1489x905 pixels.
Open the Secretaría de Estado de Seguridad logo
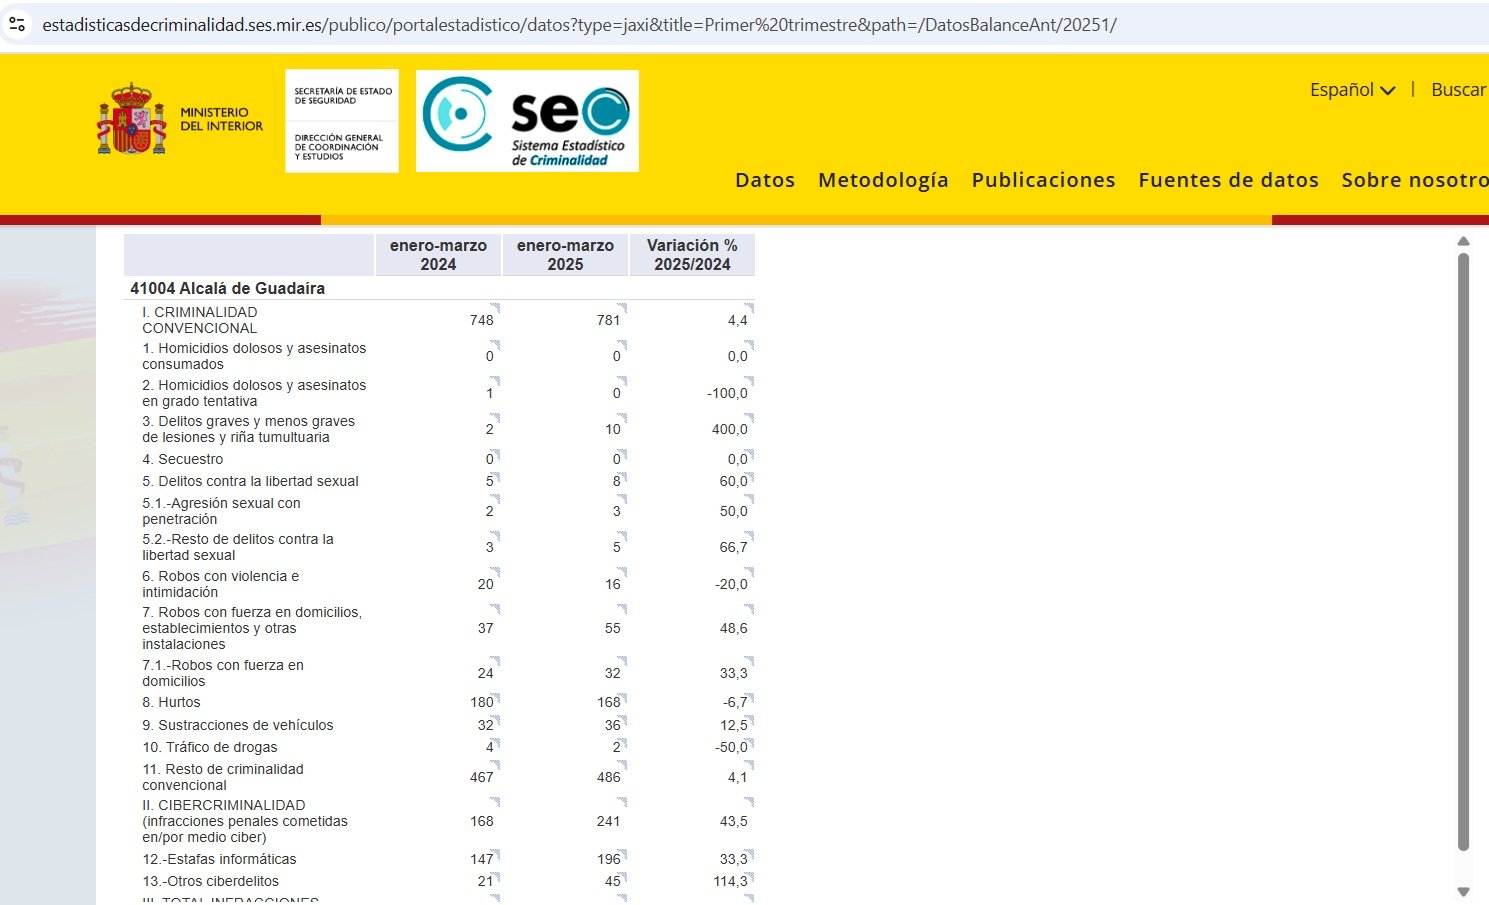click(x=341, y=120)
